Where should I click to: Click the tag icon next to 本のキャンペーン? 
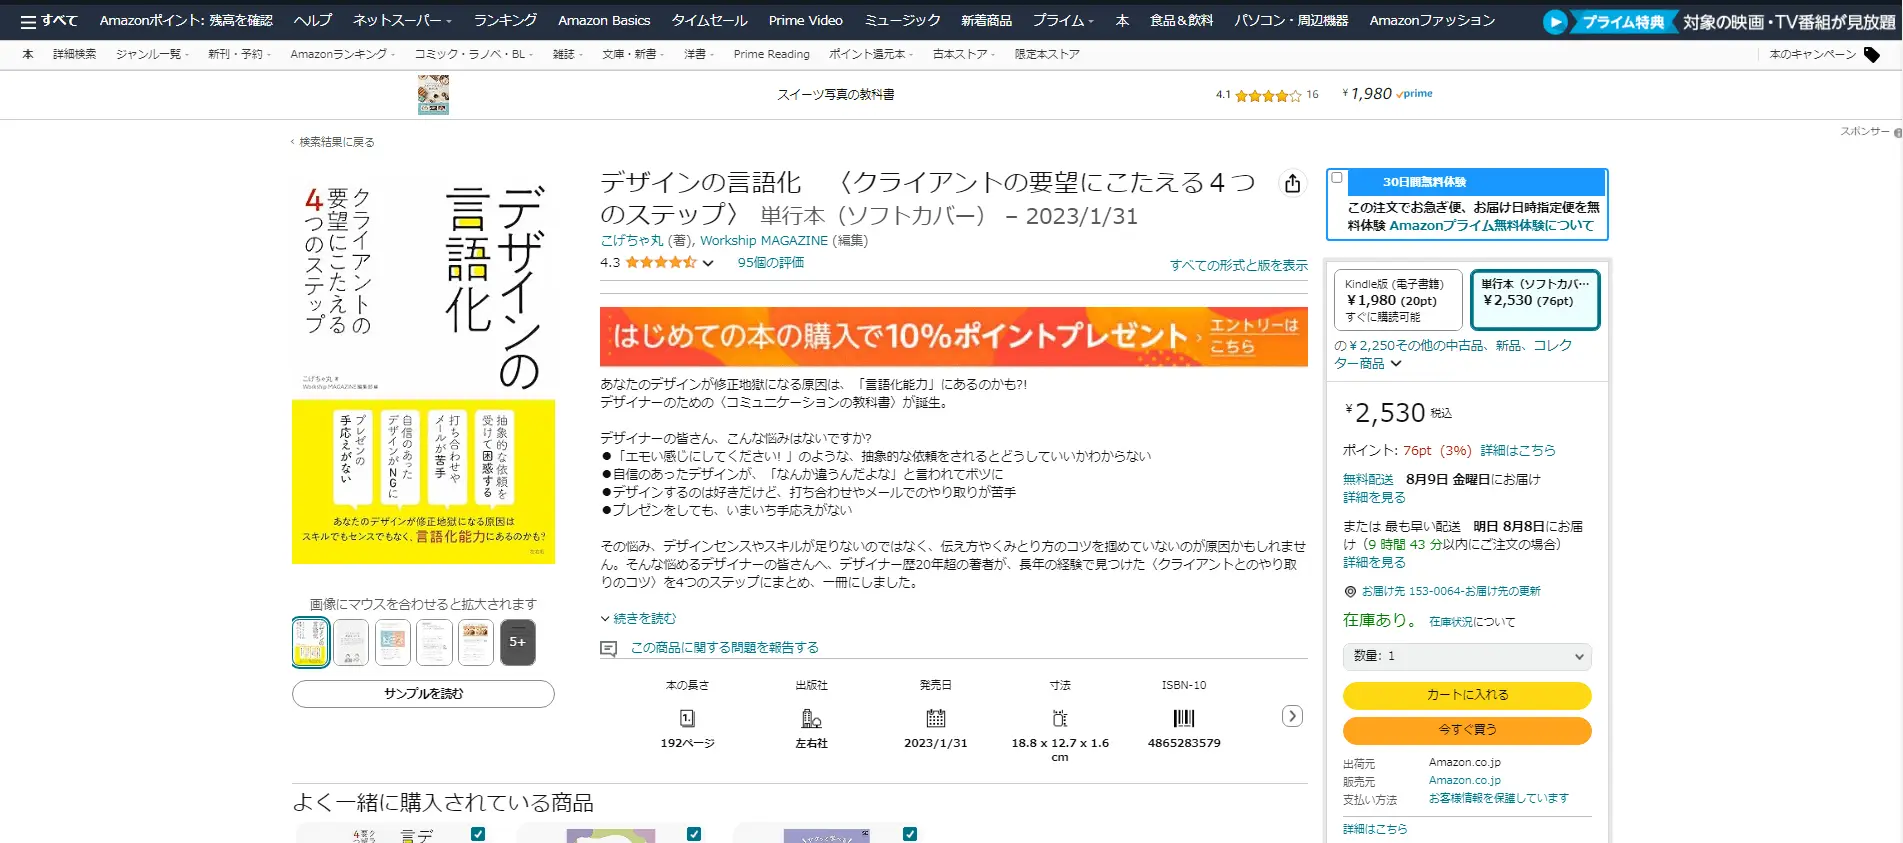click(x=1872, y=55)
